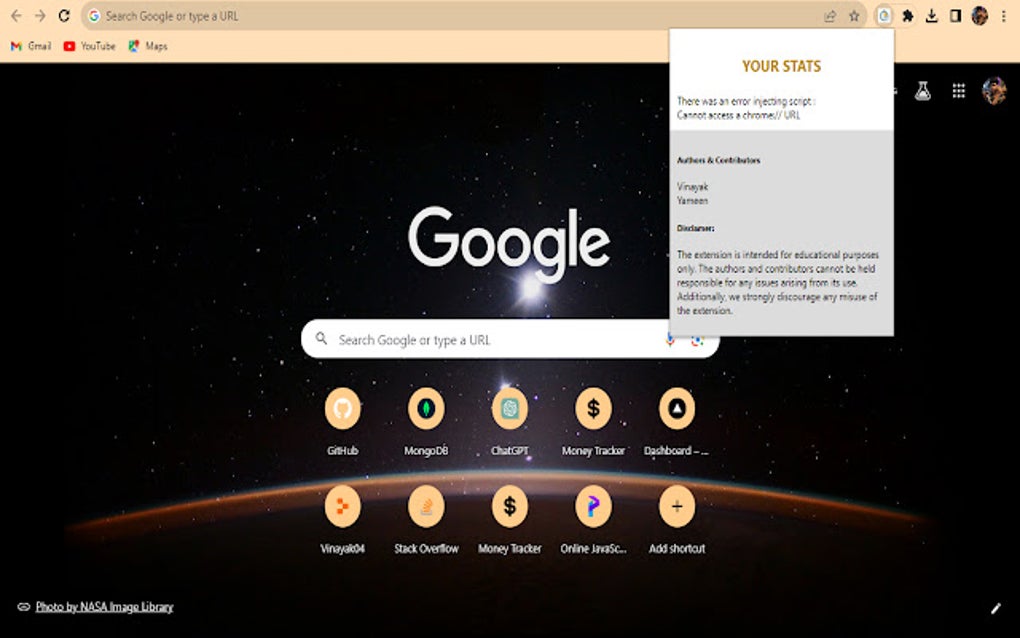Click the author name Yameen
The width and height of the screenshot is (1020, 638).
tap(692, 201)
